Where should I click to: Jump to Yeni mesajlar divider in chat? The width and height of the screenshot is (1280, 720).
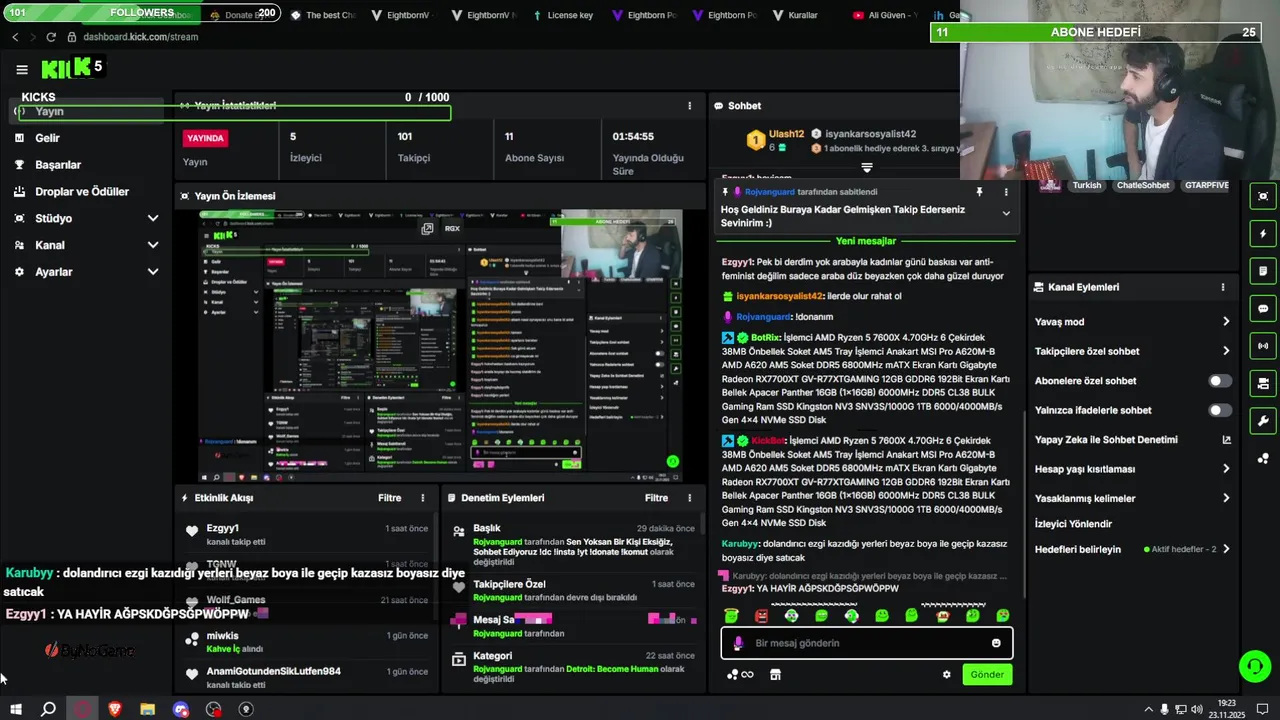point(866,241)
